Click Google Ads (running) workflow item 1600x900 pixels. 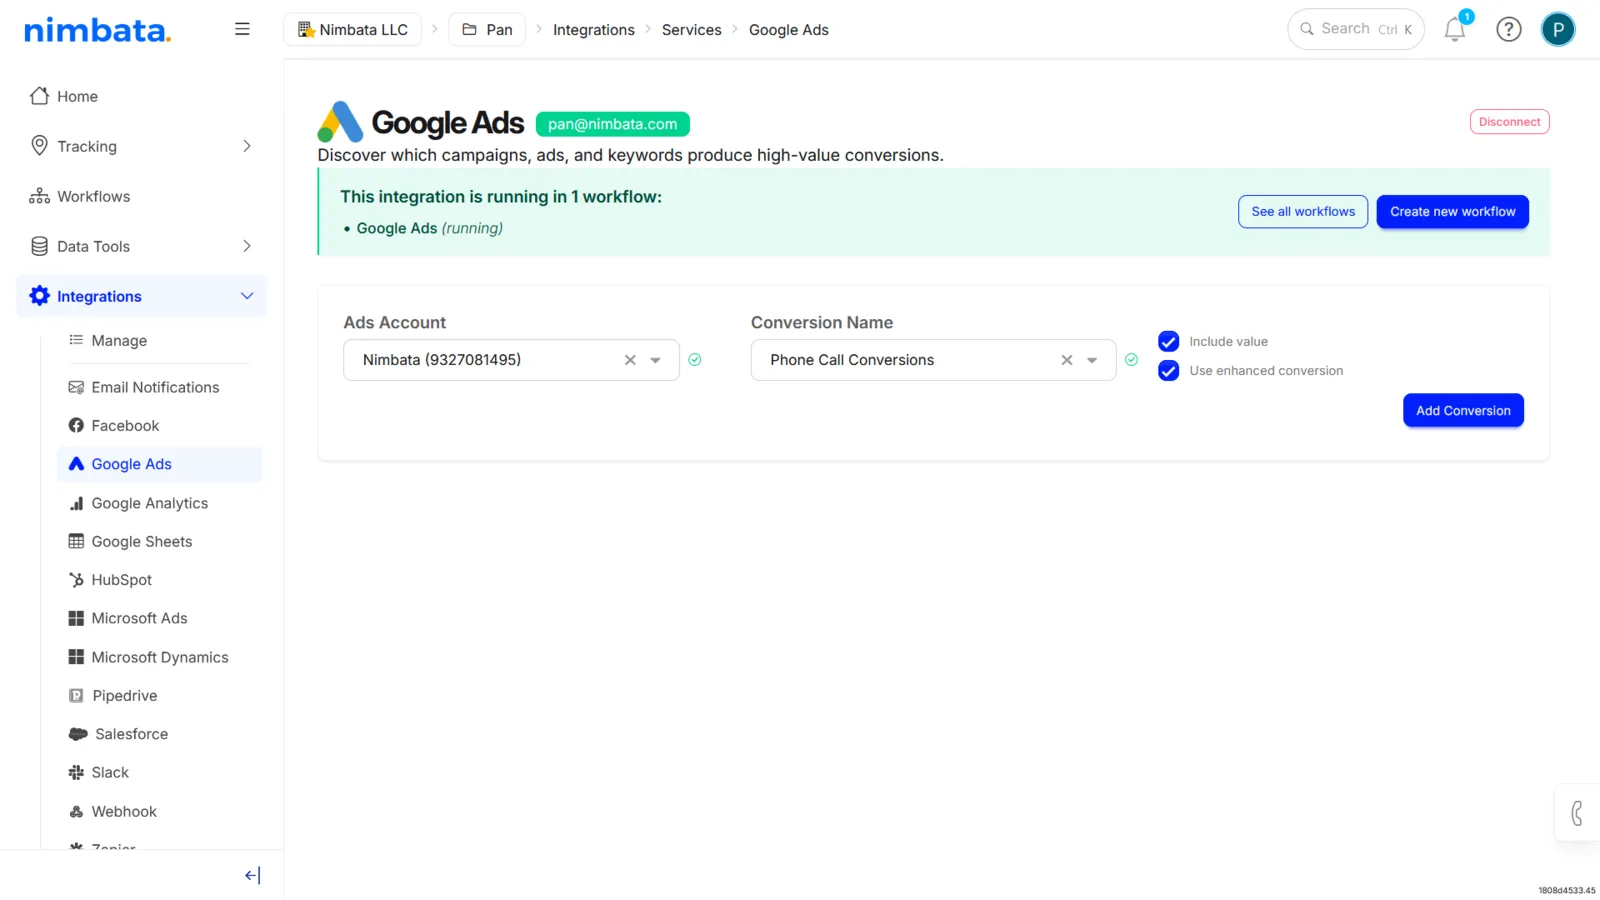(x=429, y=228)
